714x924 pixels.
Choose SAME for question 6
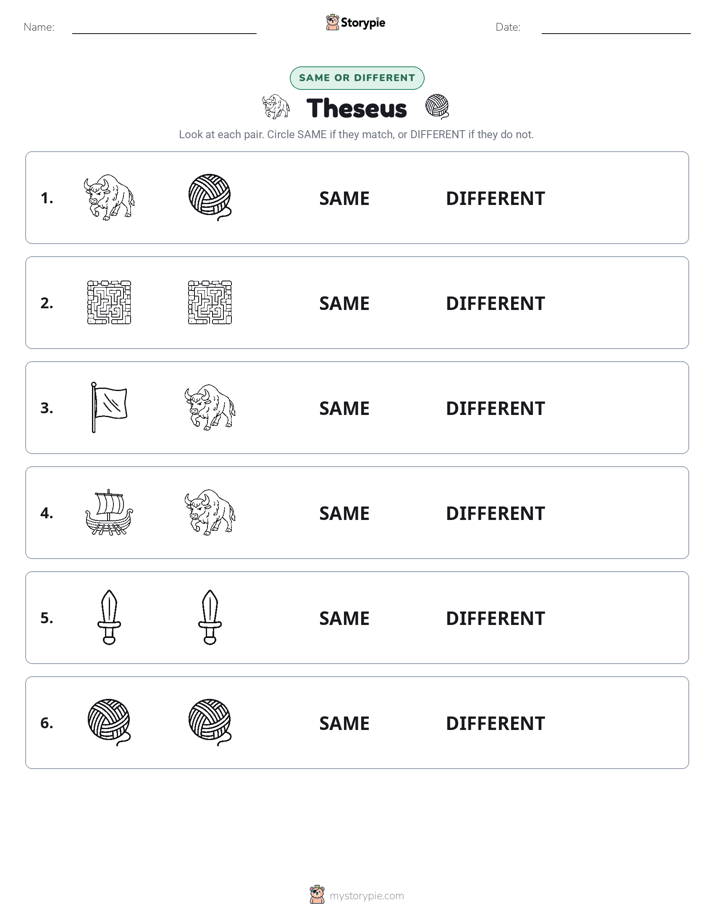pyautogui.click(x=344, y=723)
